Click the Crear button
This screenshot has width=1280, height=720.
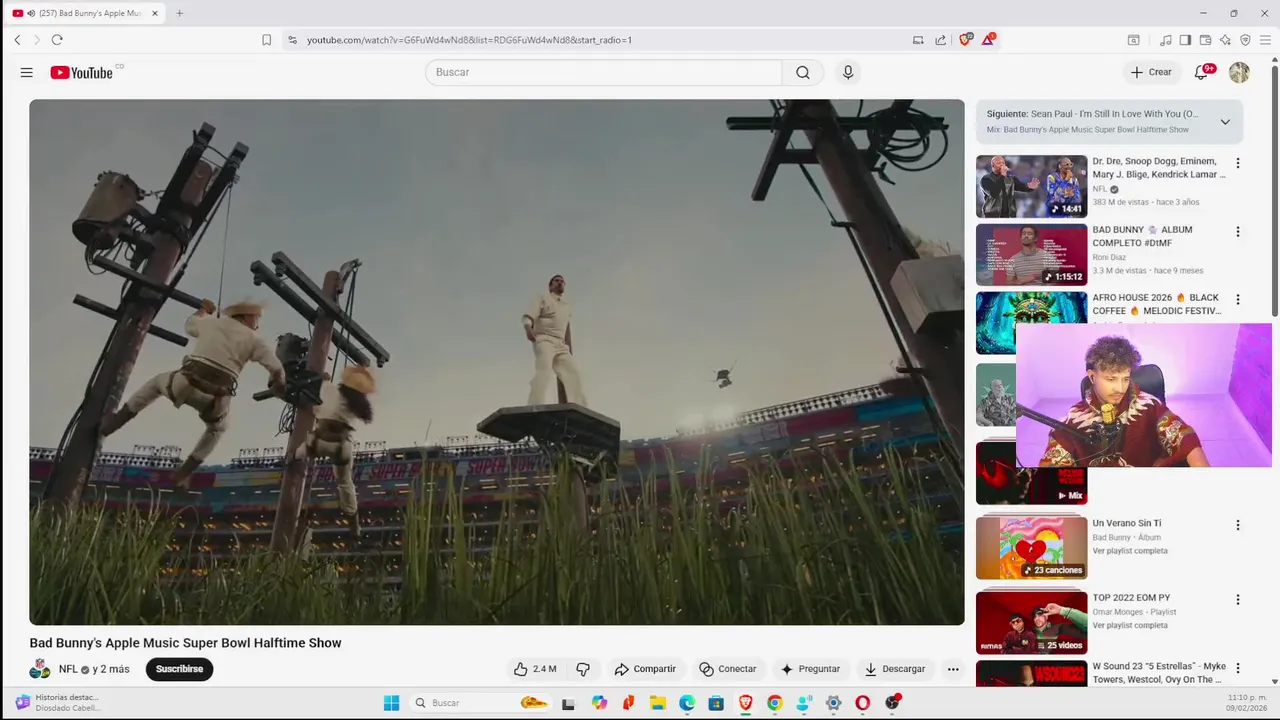pos(1151,72)
